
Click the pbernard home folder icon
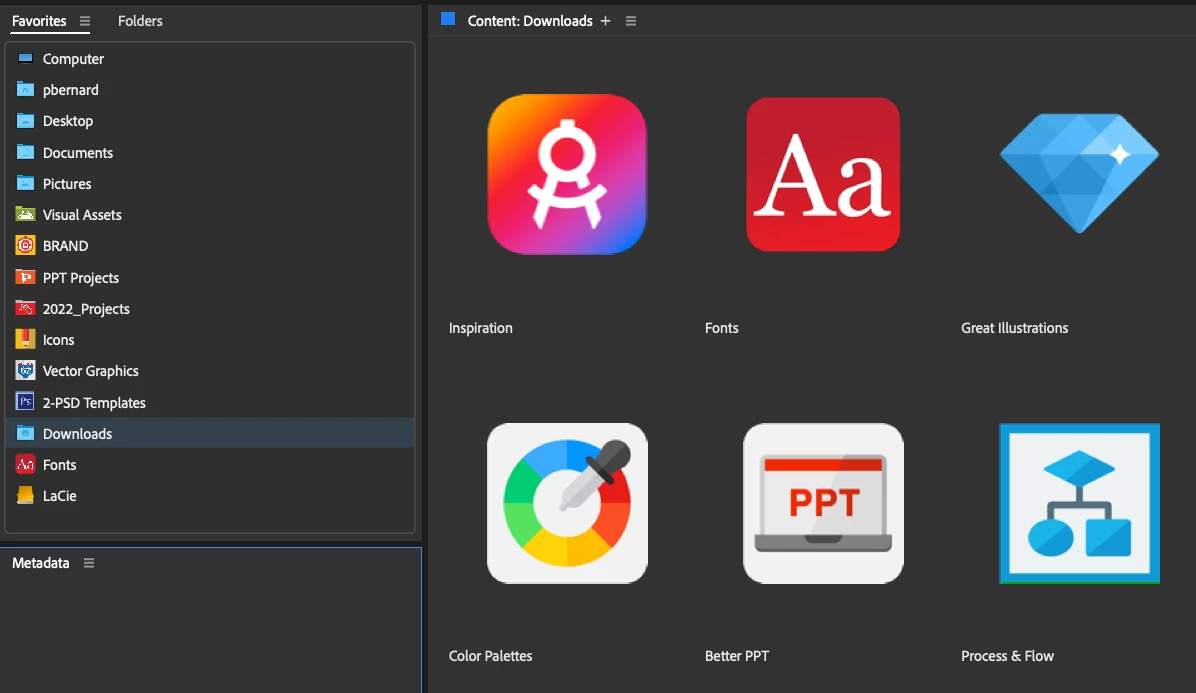click(x=25, y=89)
